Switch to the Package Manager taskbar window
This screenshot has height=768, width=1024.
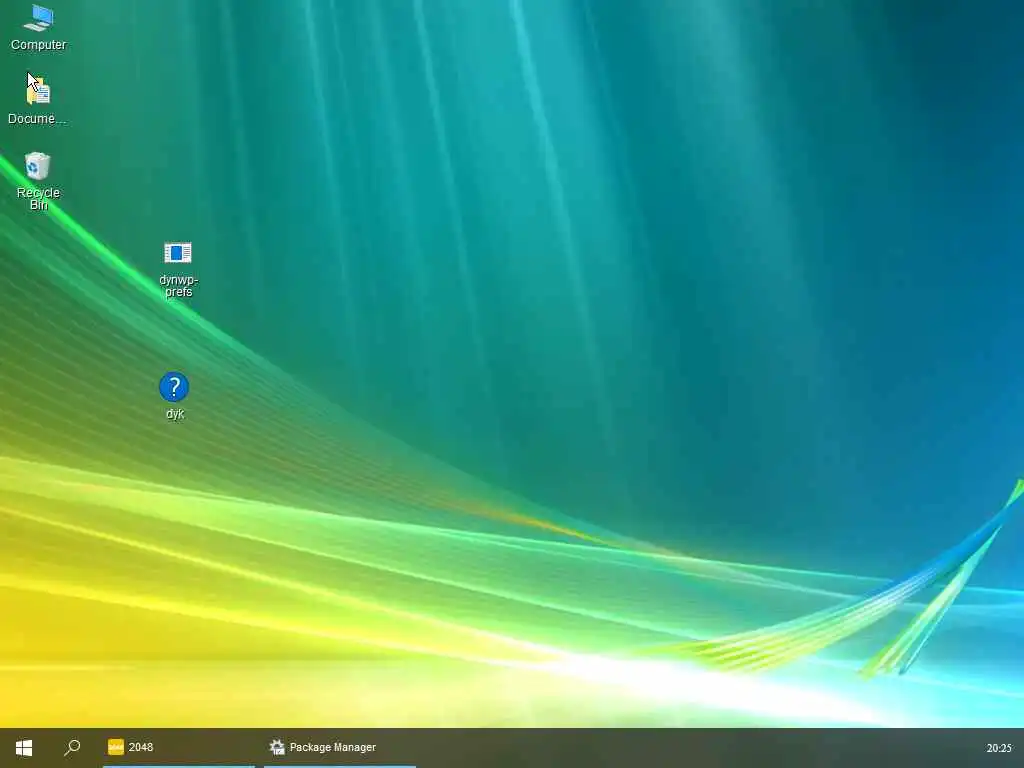click(340, 748)
